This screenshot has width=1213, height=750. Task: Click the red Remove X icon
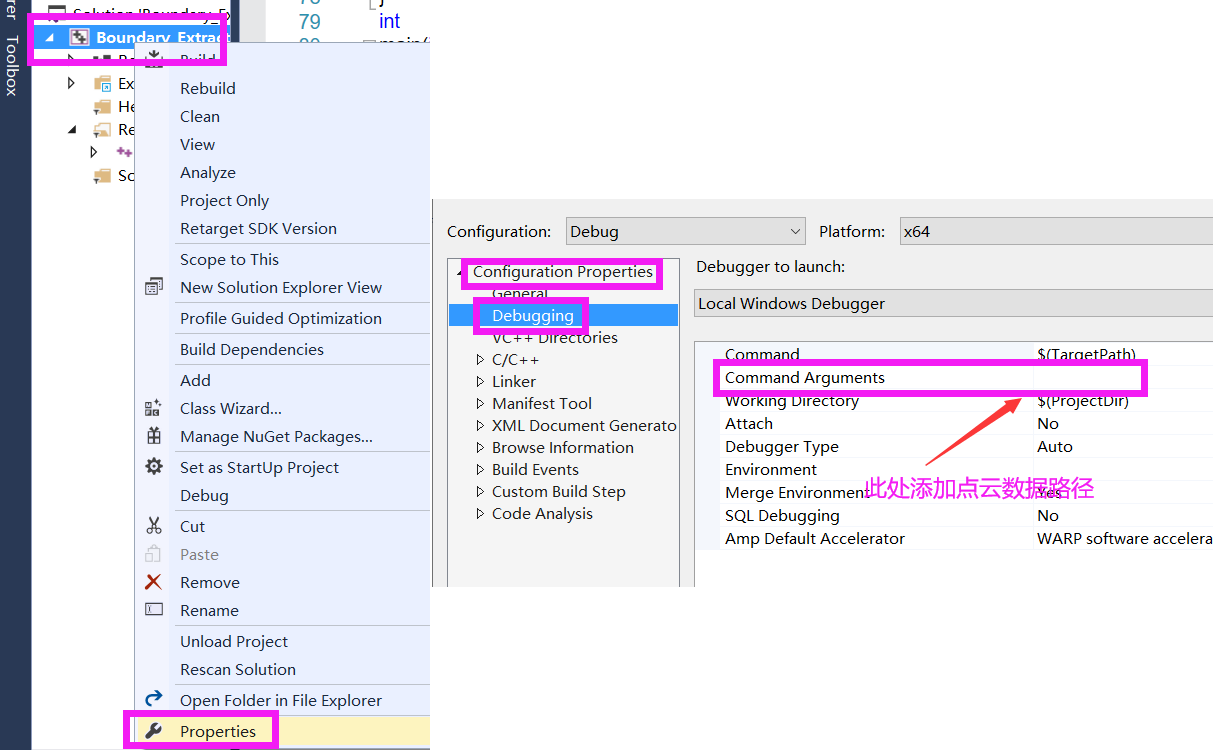tap(153, 582)
